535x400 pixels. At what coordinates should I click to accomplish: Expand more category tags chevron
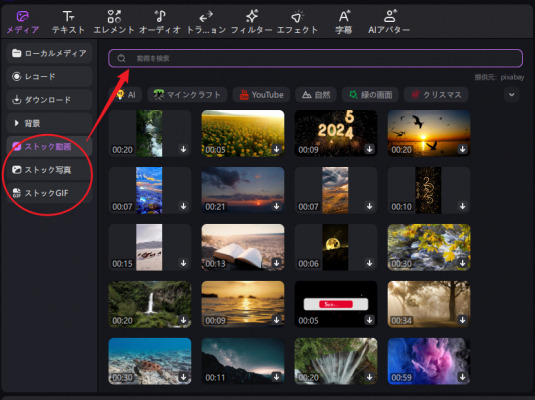[511, 95]
